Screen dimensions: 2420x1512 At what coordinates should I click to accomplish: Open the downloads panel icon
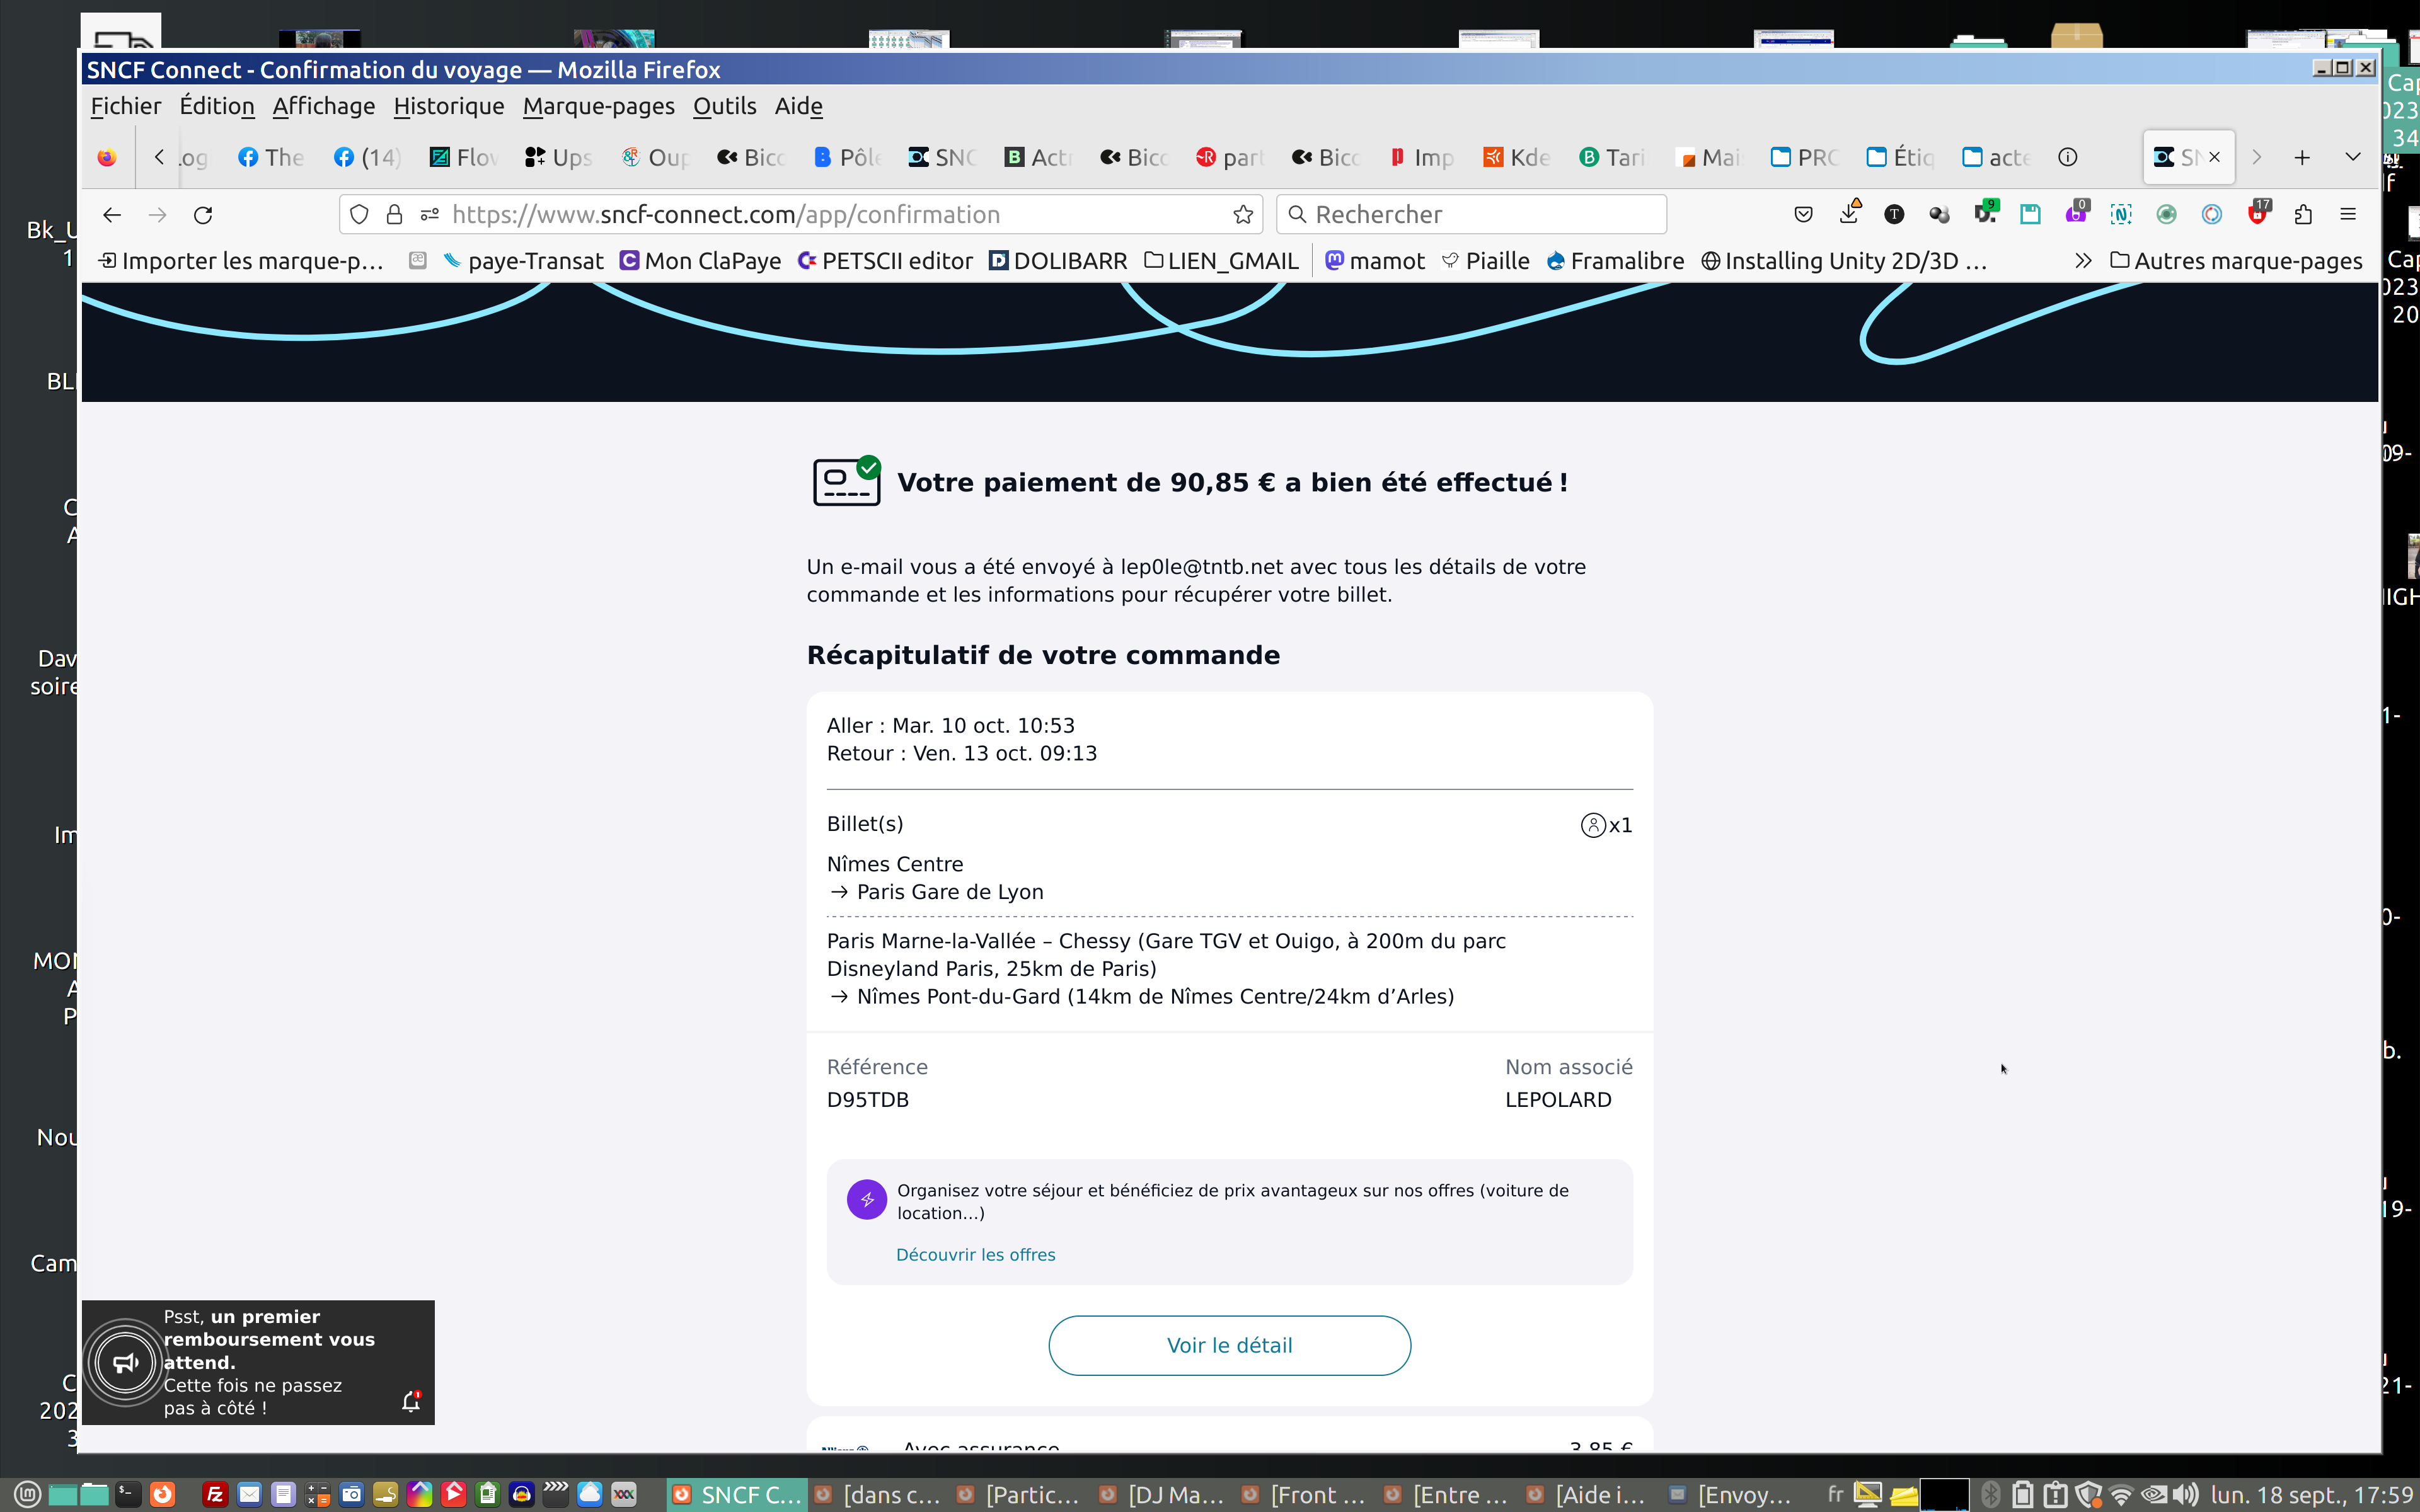1849,214
